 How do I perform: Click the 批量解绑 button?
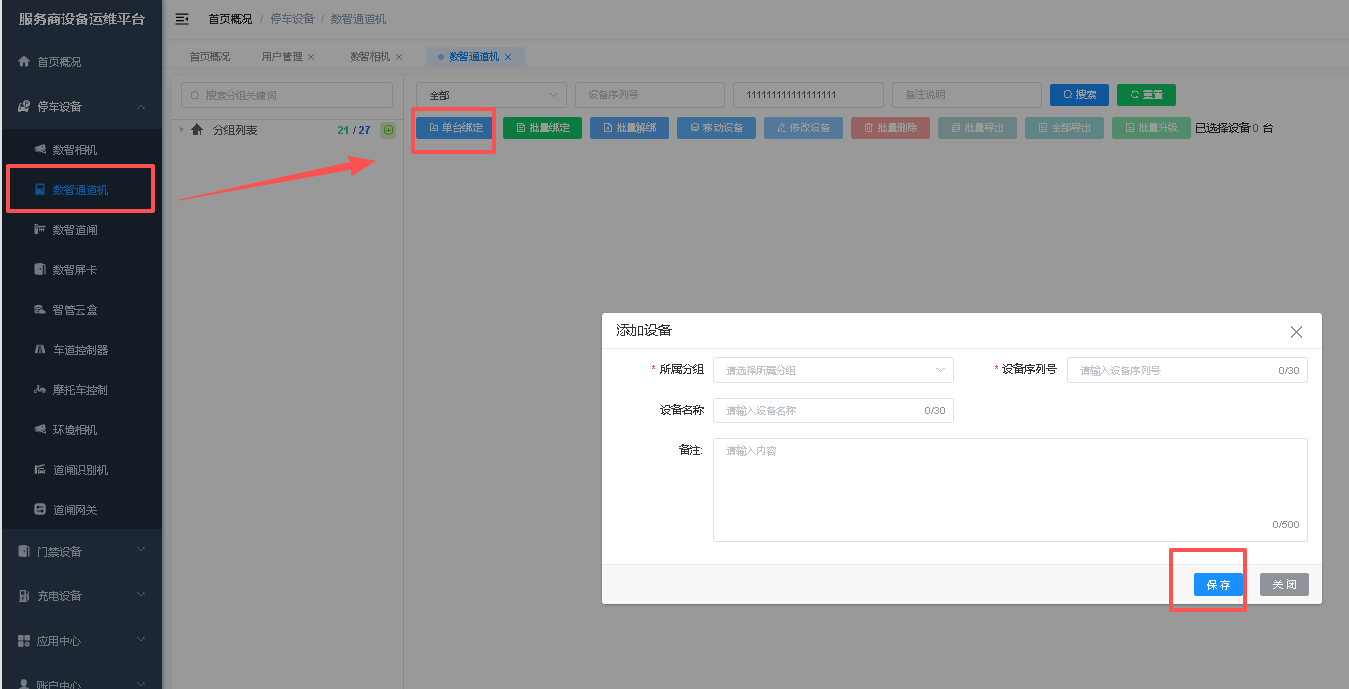coord(629,128)
